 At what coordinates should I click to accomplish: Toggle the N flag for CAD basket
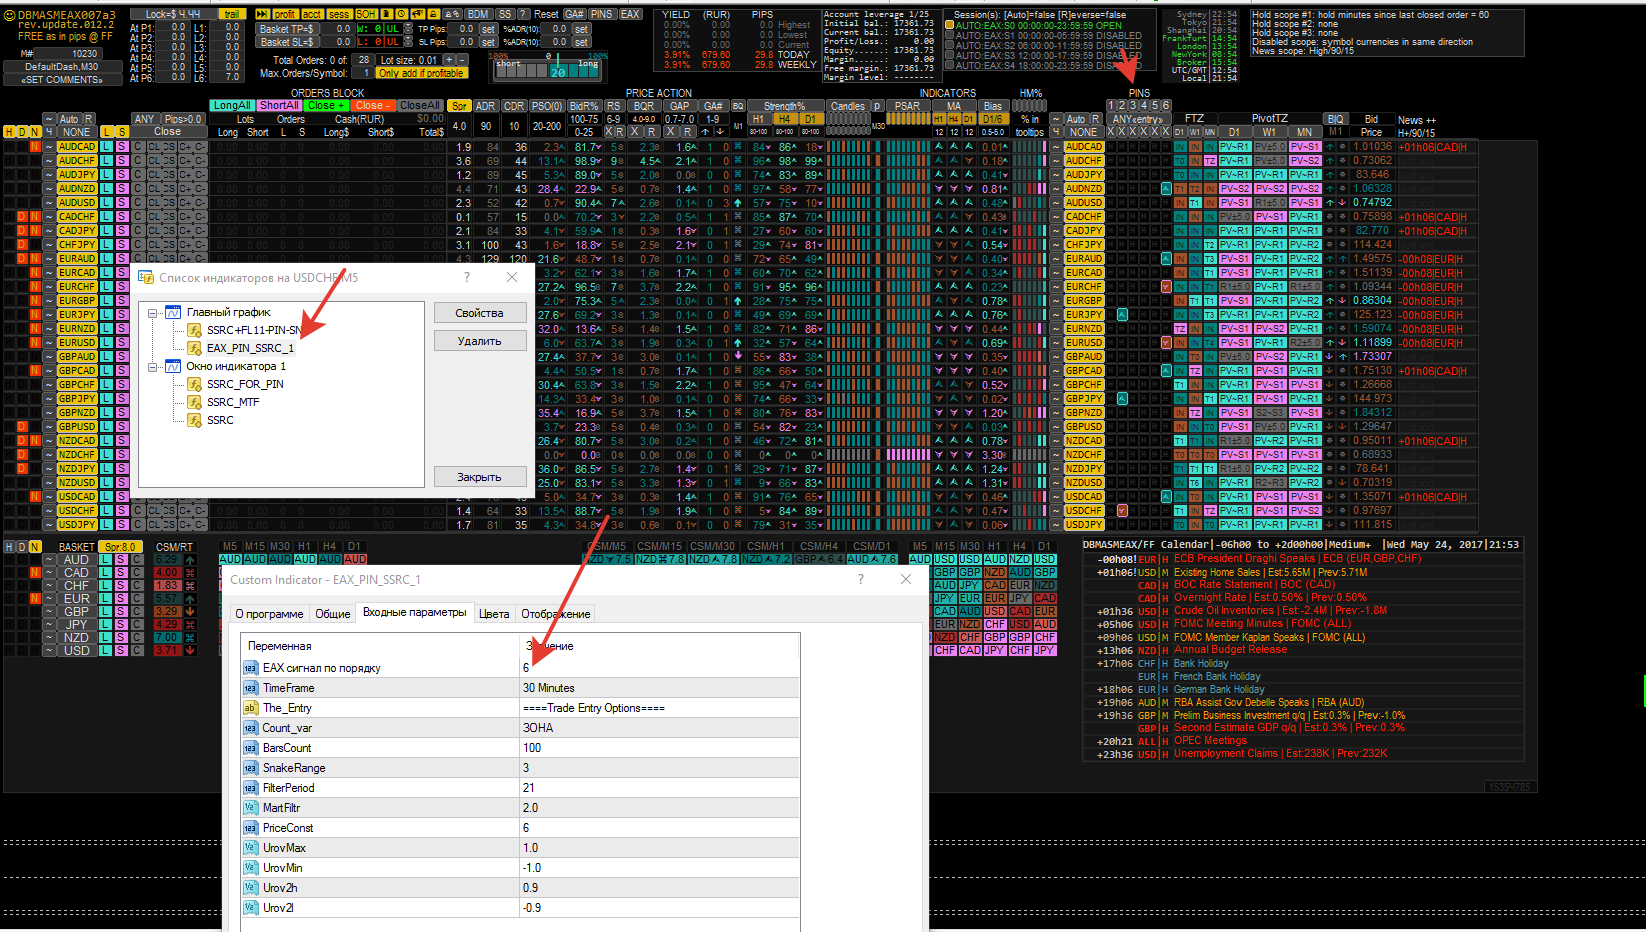point(35,573)
